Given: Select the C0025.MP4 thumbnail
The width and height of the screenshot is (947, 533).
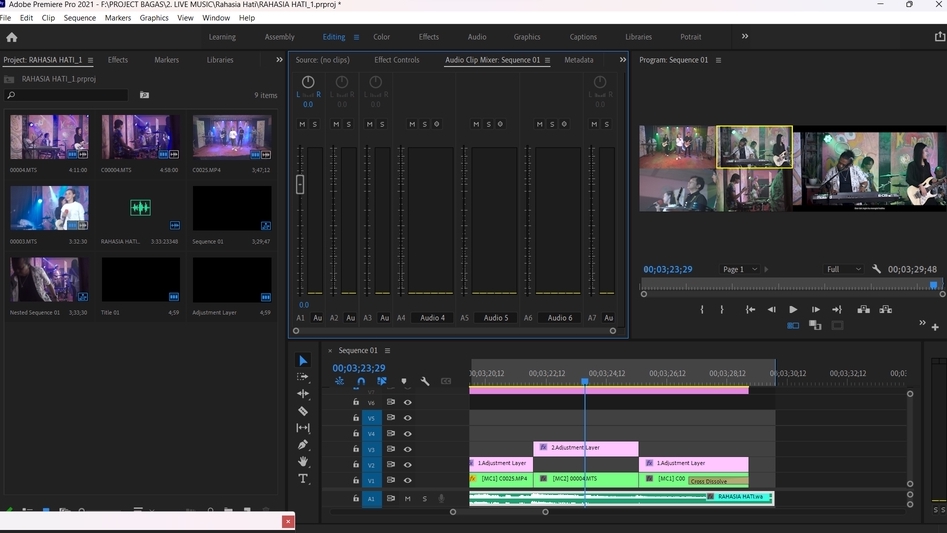Looking at the screenshot, I should 231,137.
